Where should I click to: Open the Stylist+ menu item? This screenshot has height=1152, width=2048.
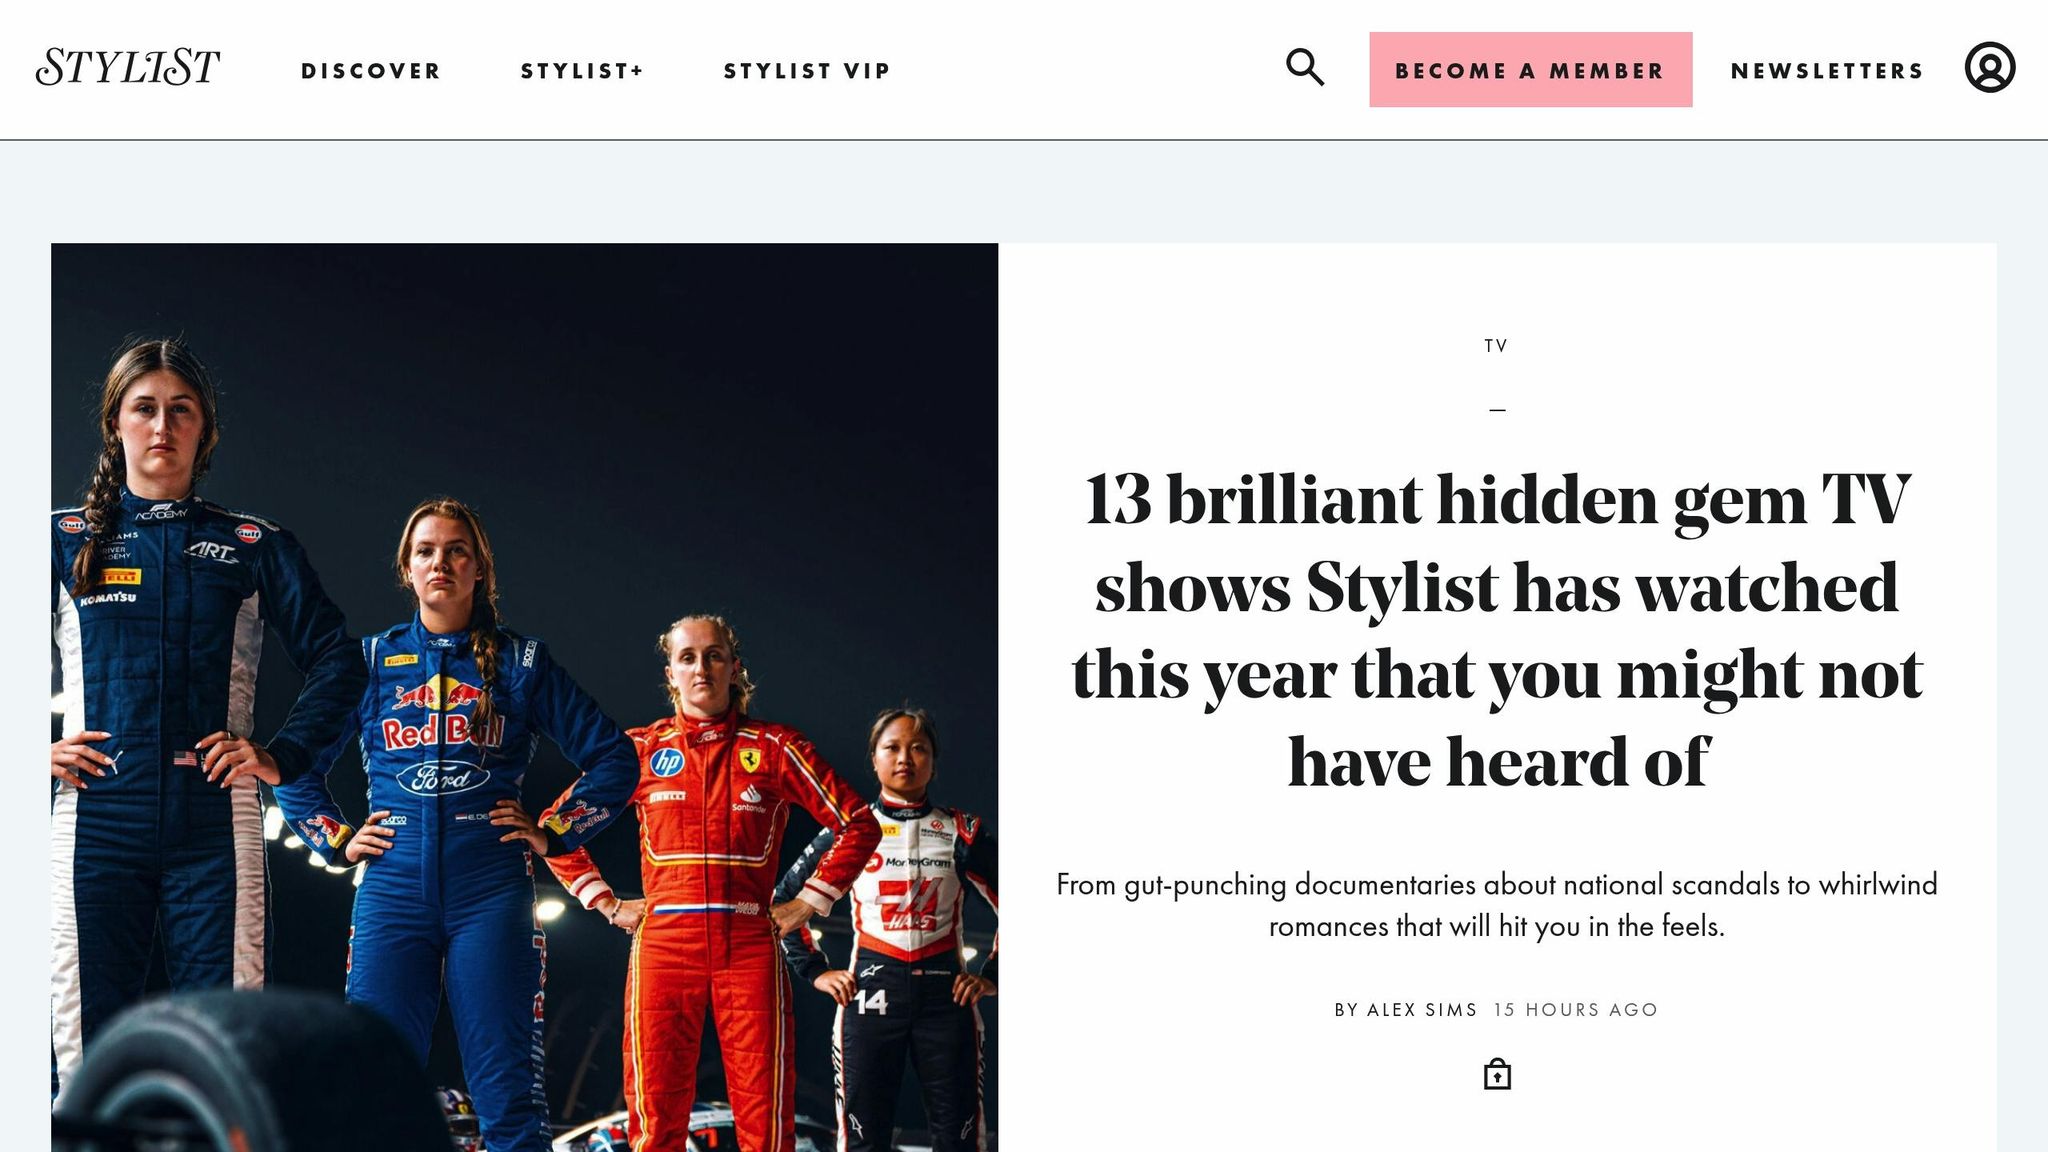(582, 71)
